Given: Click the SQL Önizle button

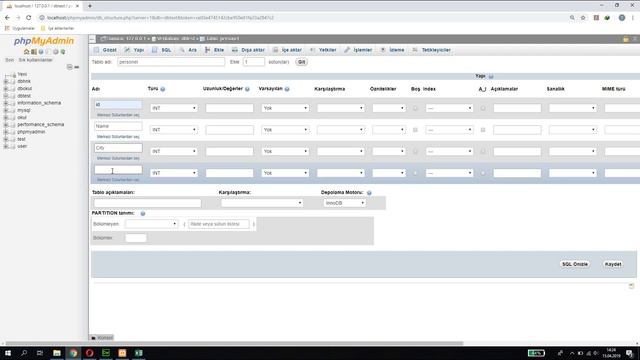Looking at the screenshot, I should click(575, 264).
